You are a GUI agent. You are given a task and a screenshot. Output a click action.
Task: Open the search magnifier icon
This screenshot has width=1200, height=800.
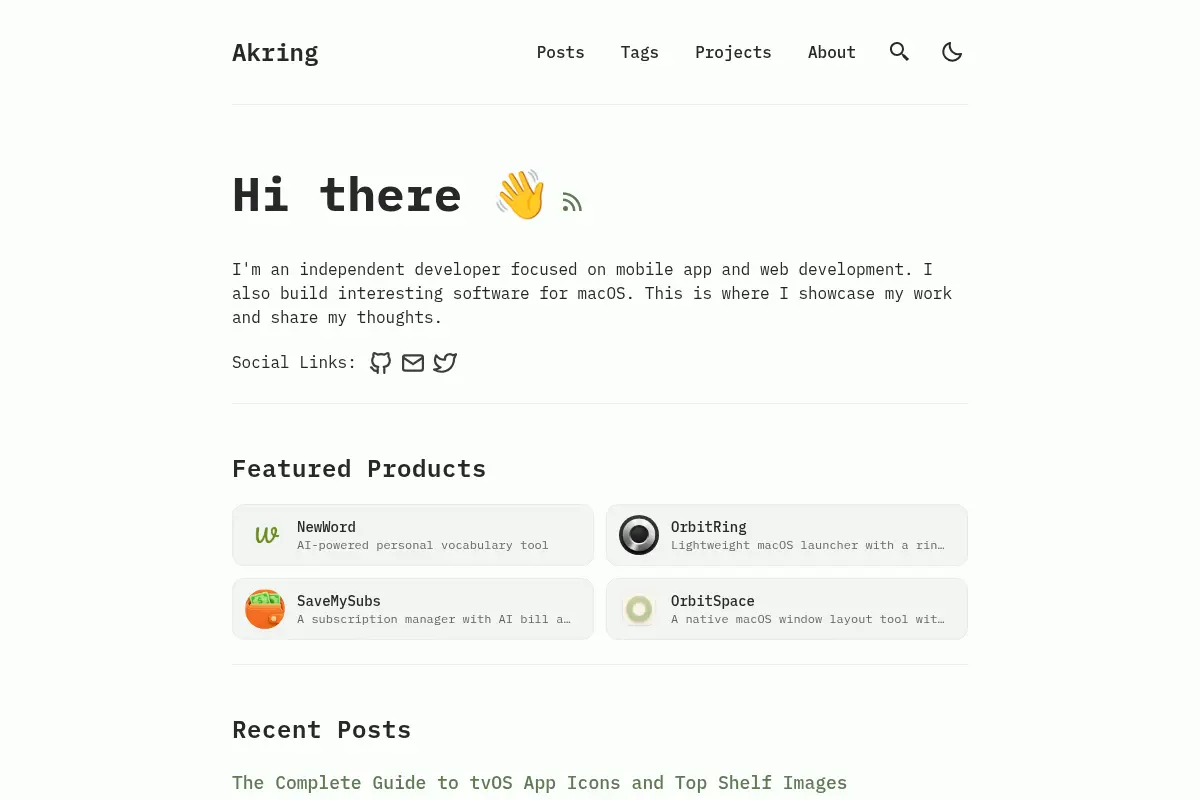click(x=899, y=52)
